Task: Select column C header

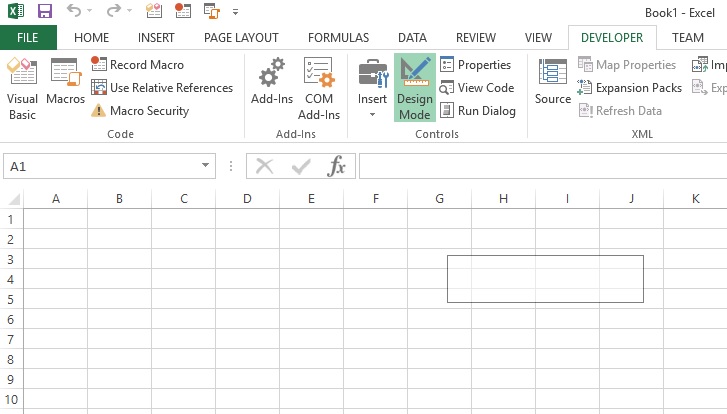Action: [183, 199]
